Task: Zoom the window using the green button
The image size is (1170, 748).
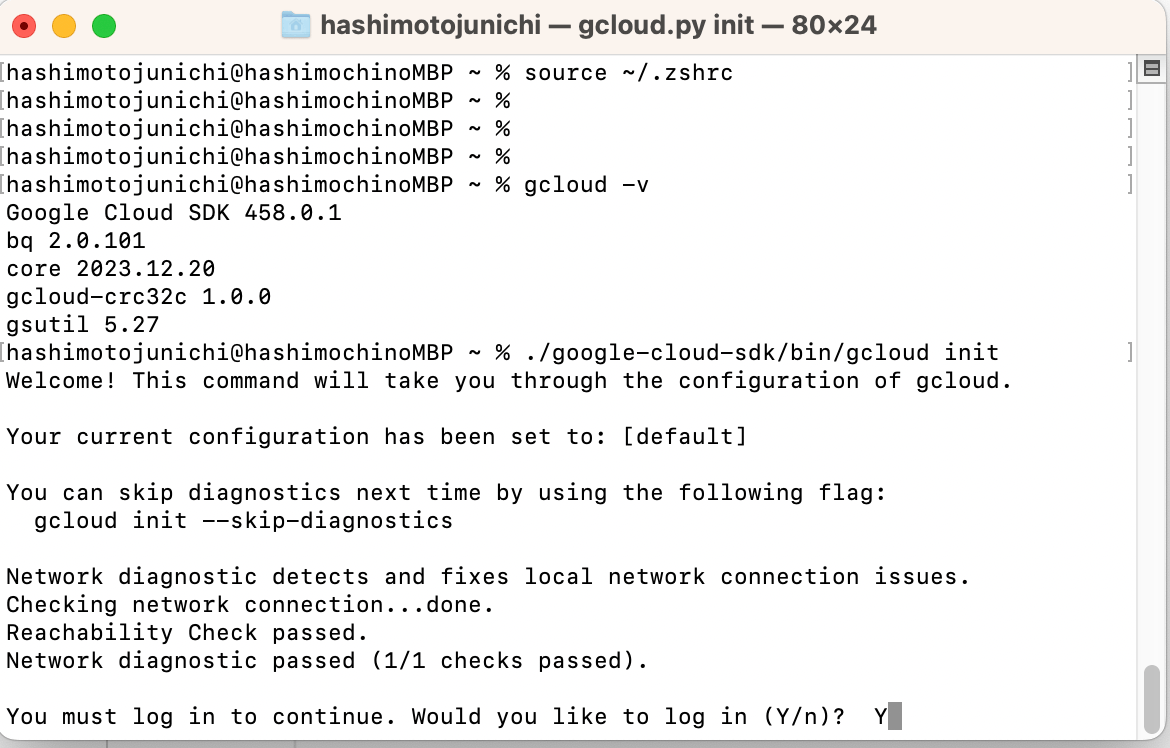Action: [104, 26]
